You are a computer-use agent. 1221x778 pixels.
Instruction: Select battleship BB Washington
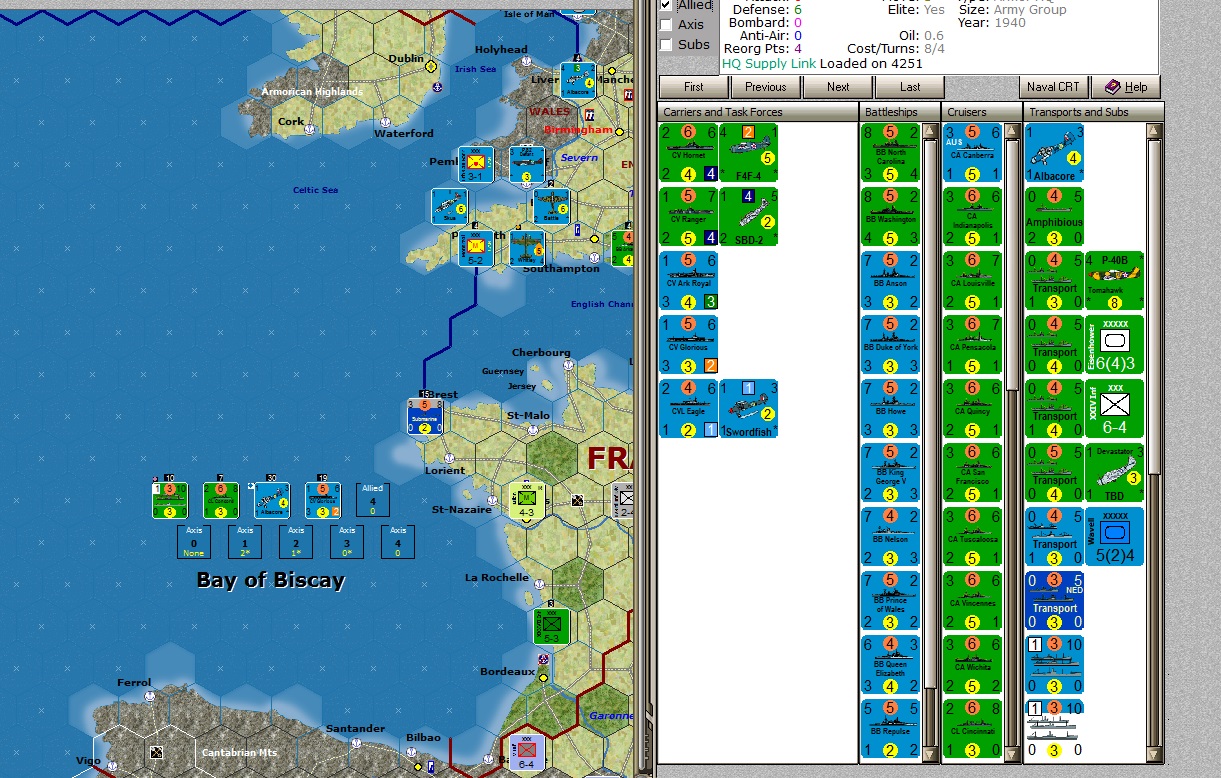pyautogui.click(x=890, y=217)
